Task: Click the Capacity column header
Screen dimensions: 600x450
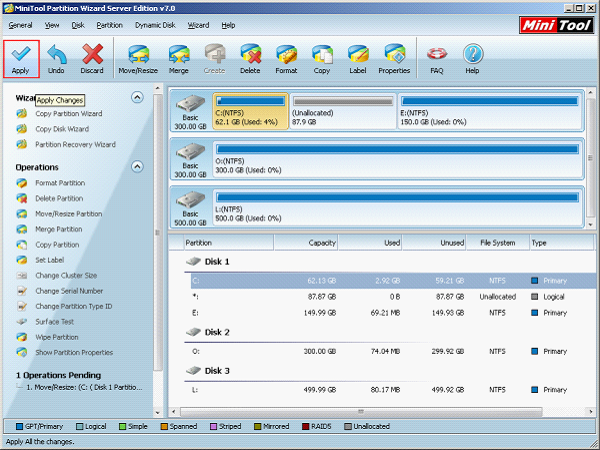Action: tap(306, 243)
